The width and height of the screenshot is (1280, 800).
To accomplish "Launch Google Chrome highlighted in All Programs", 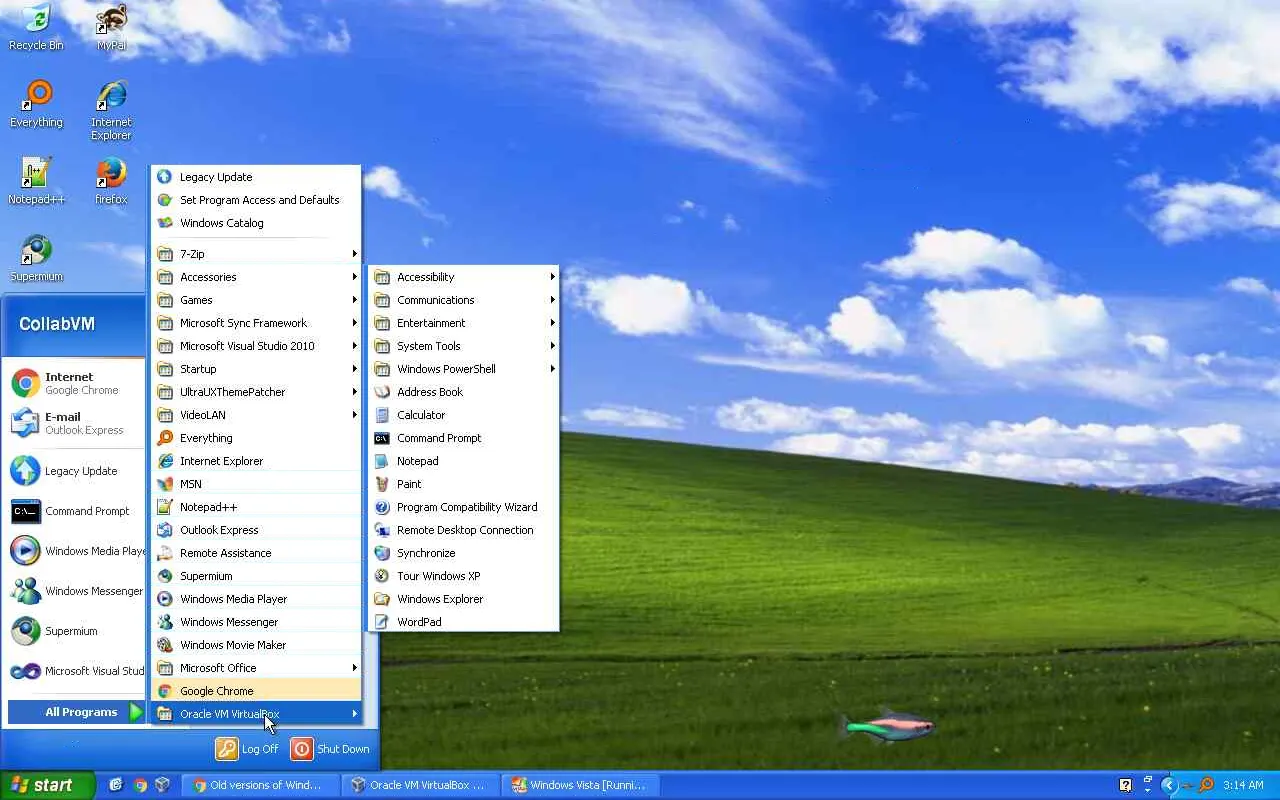I will coord(256,691).
